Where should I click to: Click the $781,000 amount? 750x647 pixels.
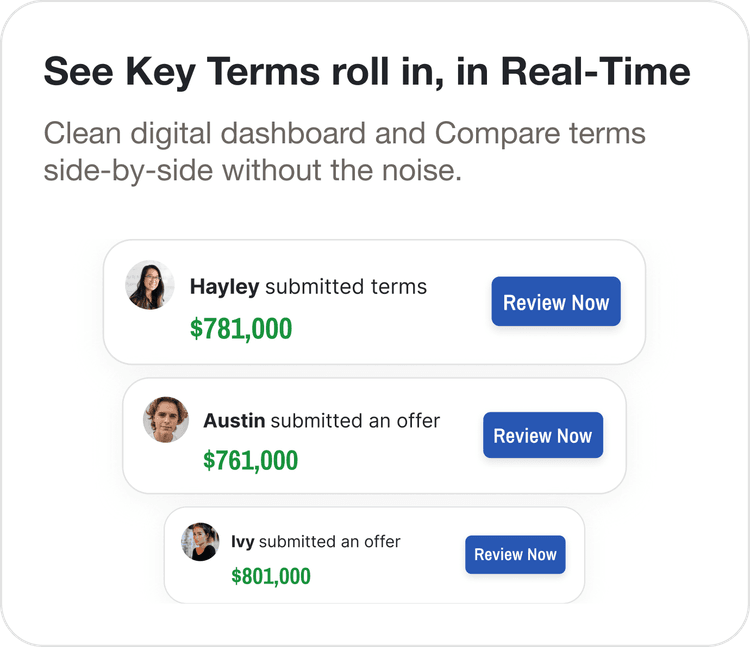point(241,328)
